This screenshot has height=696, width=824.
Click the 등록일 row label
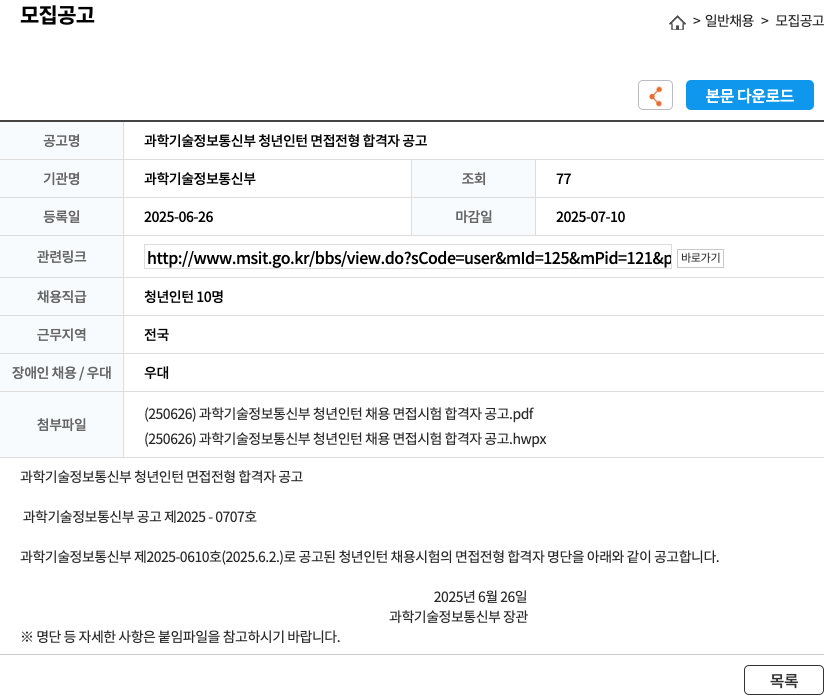(x=61, y=217)
